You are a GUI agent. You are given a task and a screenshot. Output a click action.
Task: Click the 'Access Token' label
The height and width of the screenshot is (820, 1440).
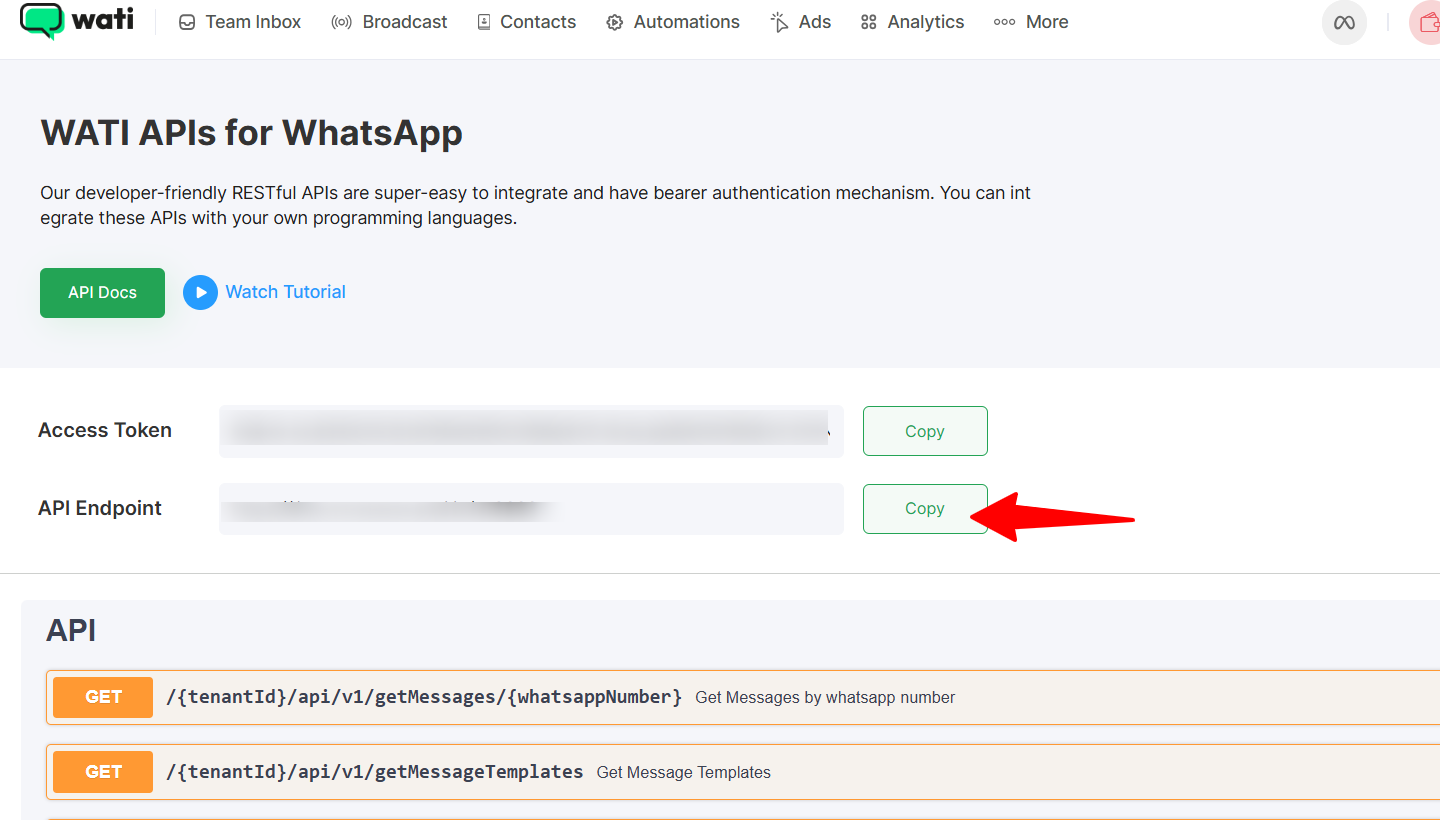point(105,430)
